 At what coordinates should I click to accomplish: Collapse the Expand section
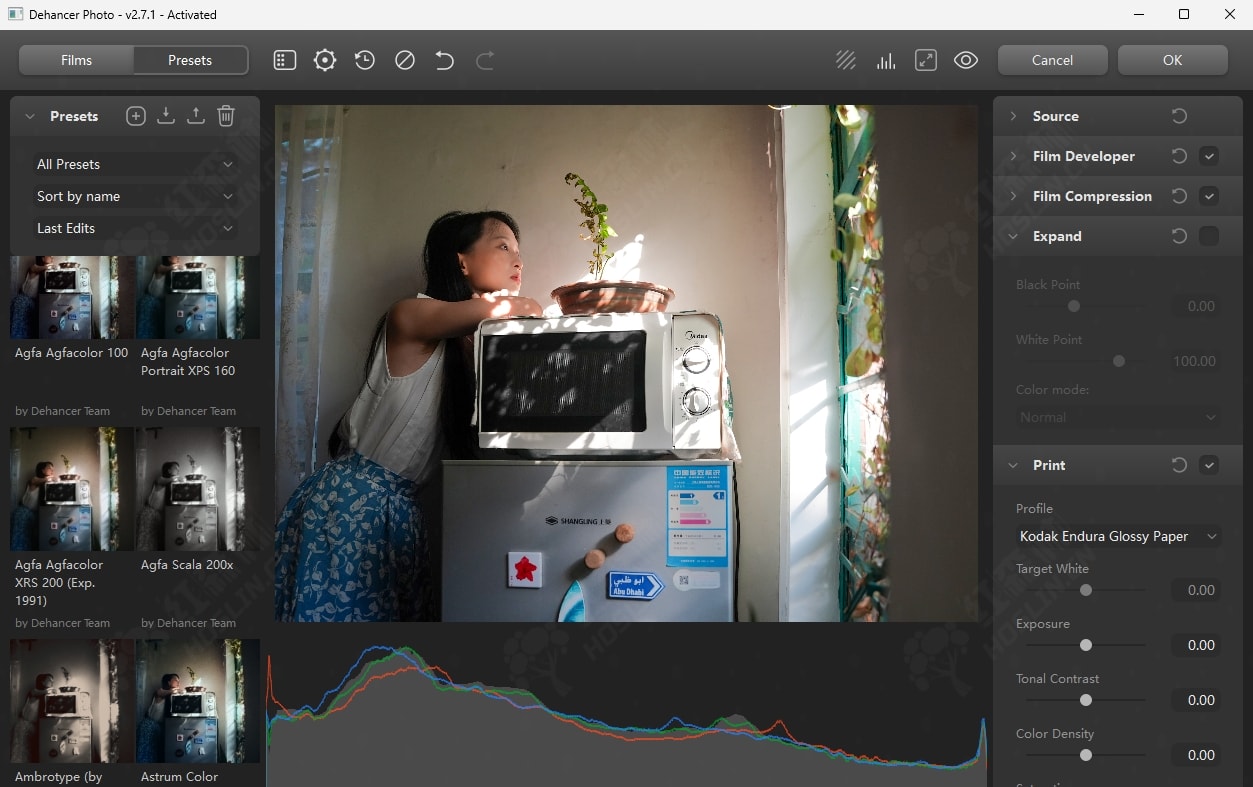pyautogui.click(x=1013, y=236)
